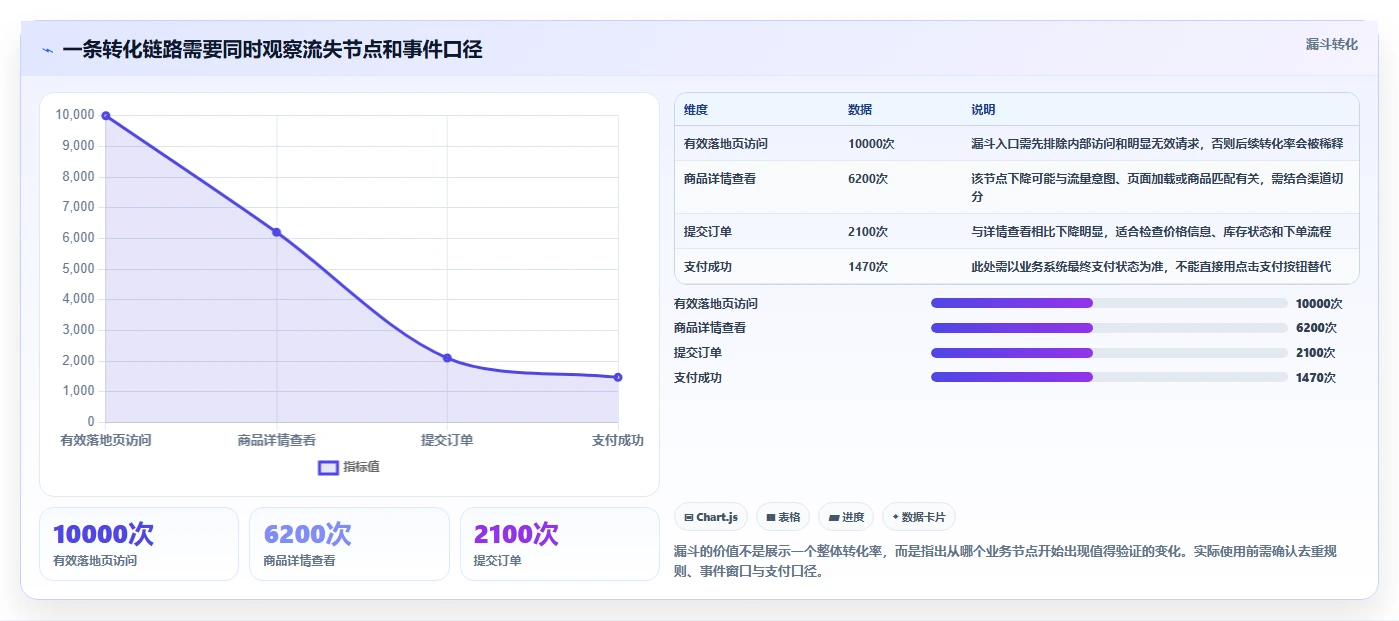Click the 6200次 data card
This screenshot has width=1399, height=621.
pyautogui.click(x=349, y=544)
